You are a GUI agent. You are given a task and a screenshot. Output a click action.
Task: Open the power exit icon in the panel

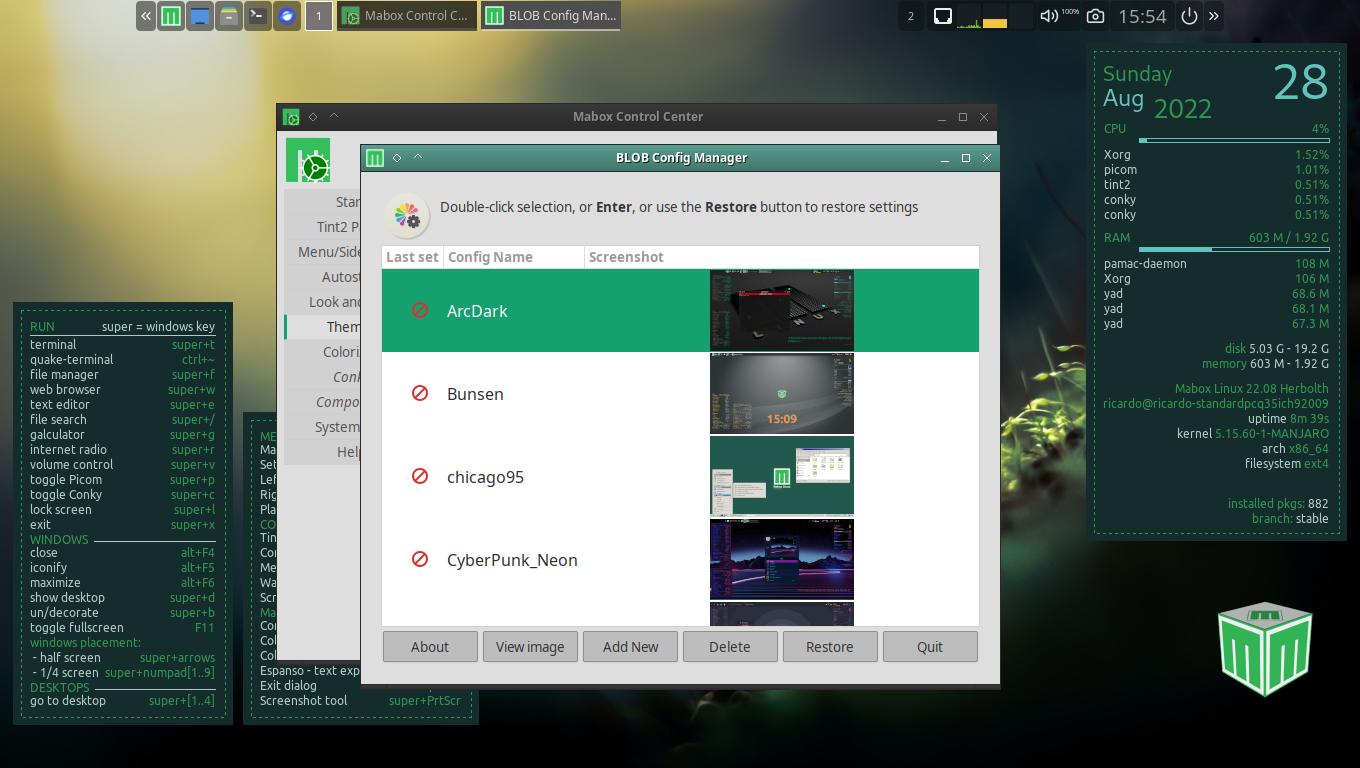1189,16
